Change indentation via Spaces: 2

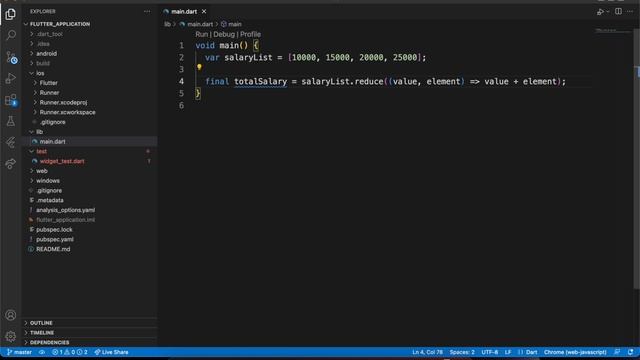tap(462, 352)
